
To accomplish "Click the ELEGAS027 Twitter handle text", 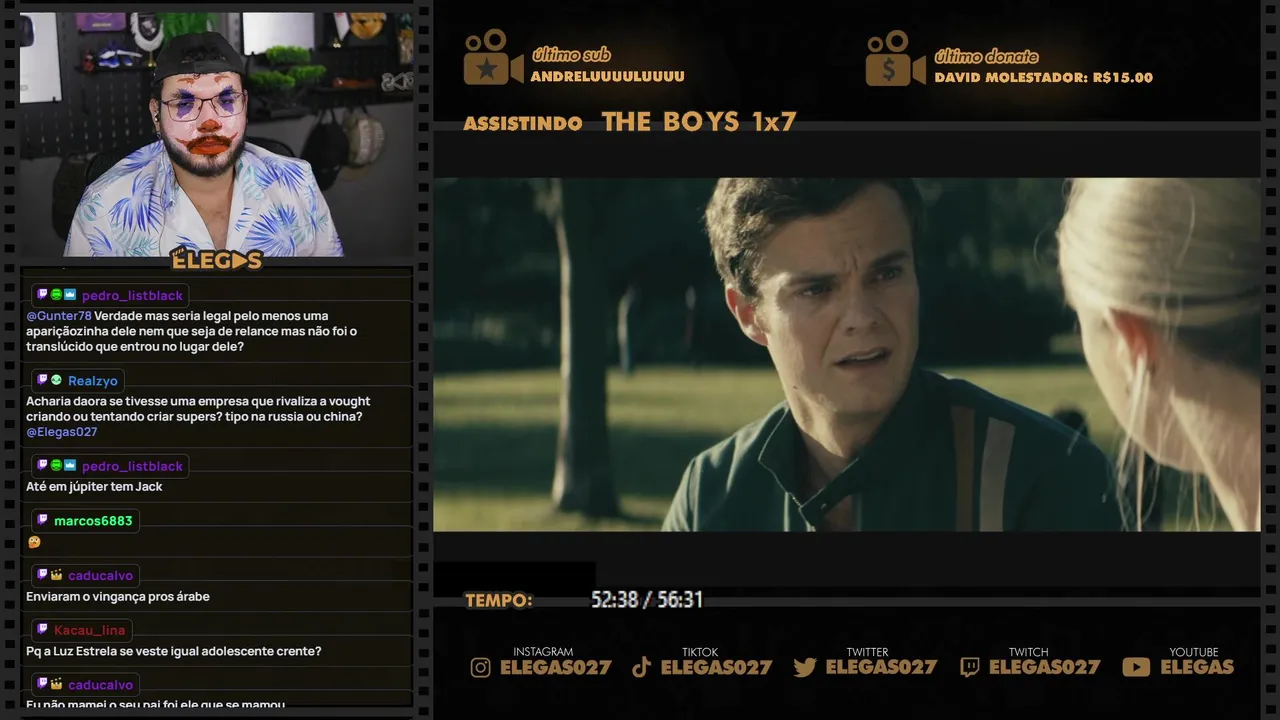I will (881, 668).
